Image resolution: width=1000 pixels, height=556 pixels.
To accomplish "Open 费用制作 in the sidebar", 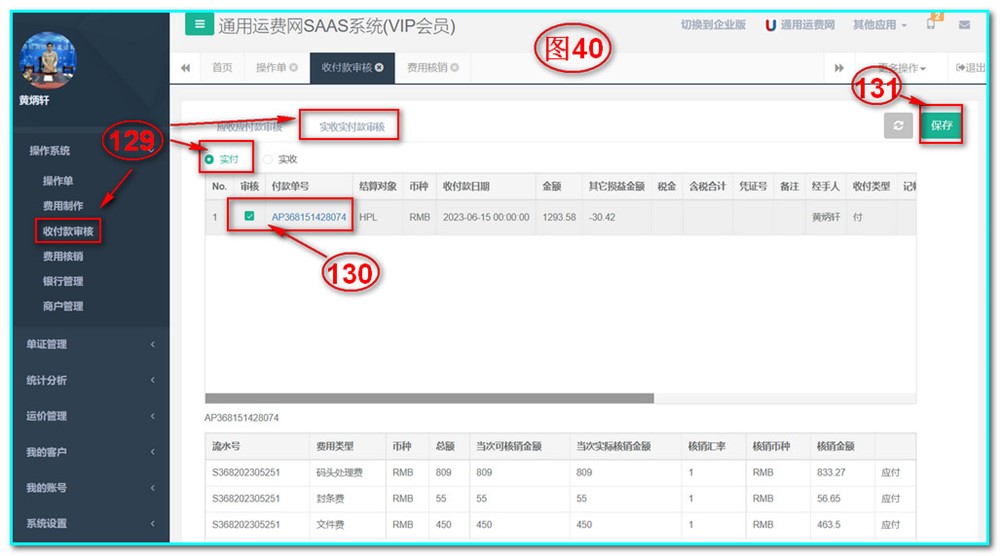I will 63,206.
